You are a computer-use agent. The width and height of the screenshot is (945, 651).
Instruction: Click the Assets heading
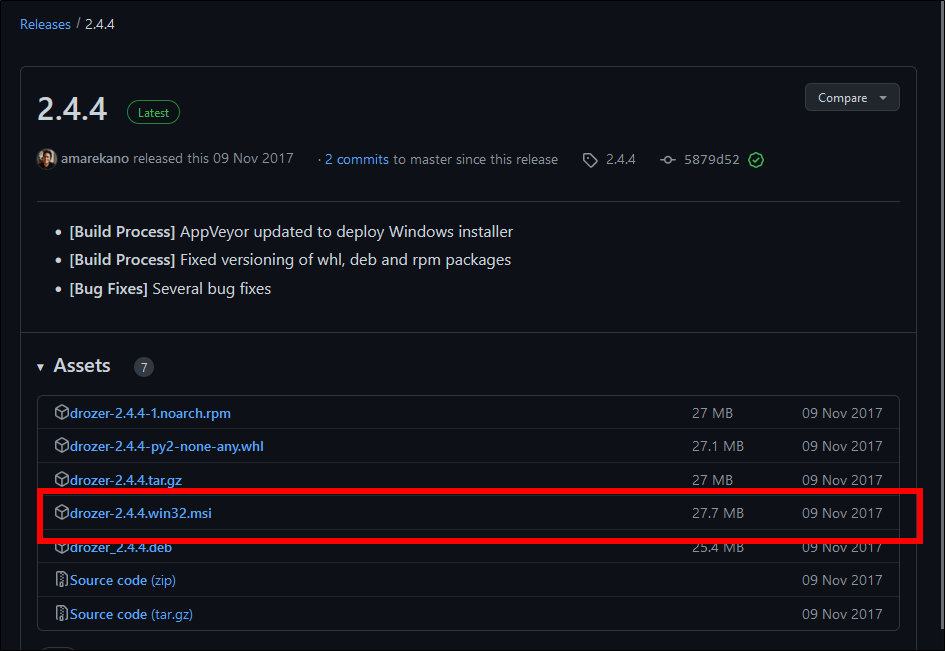[82, 366]
